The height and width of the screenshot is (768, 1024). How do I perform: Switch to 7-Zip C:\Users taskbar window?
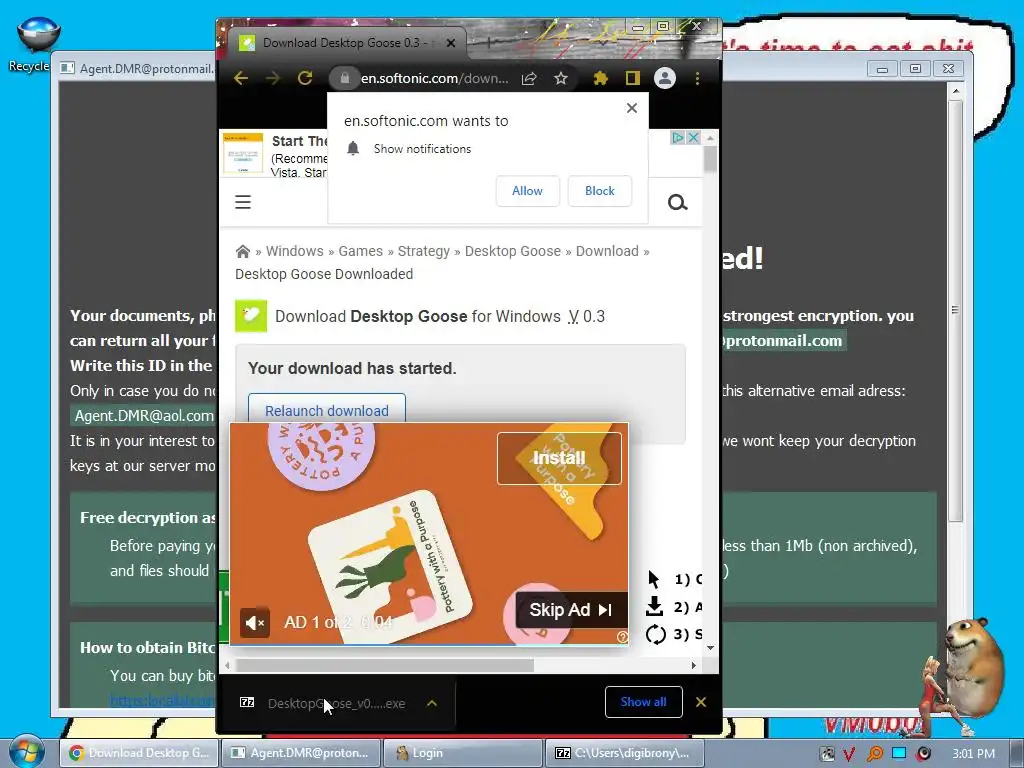[x=624, y=753]
